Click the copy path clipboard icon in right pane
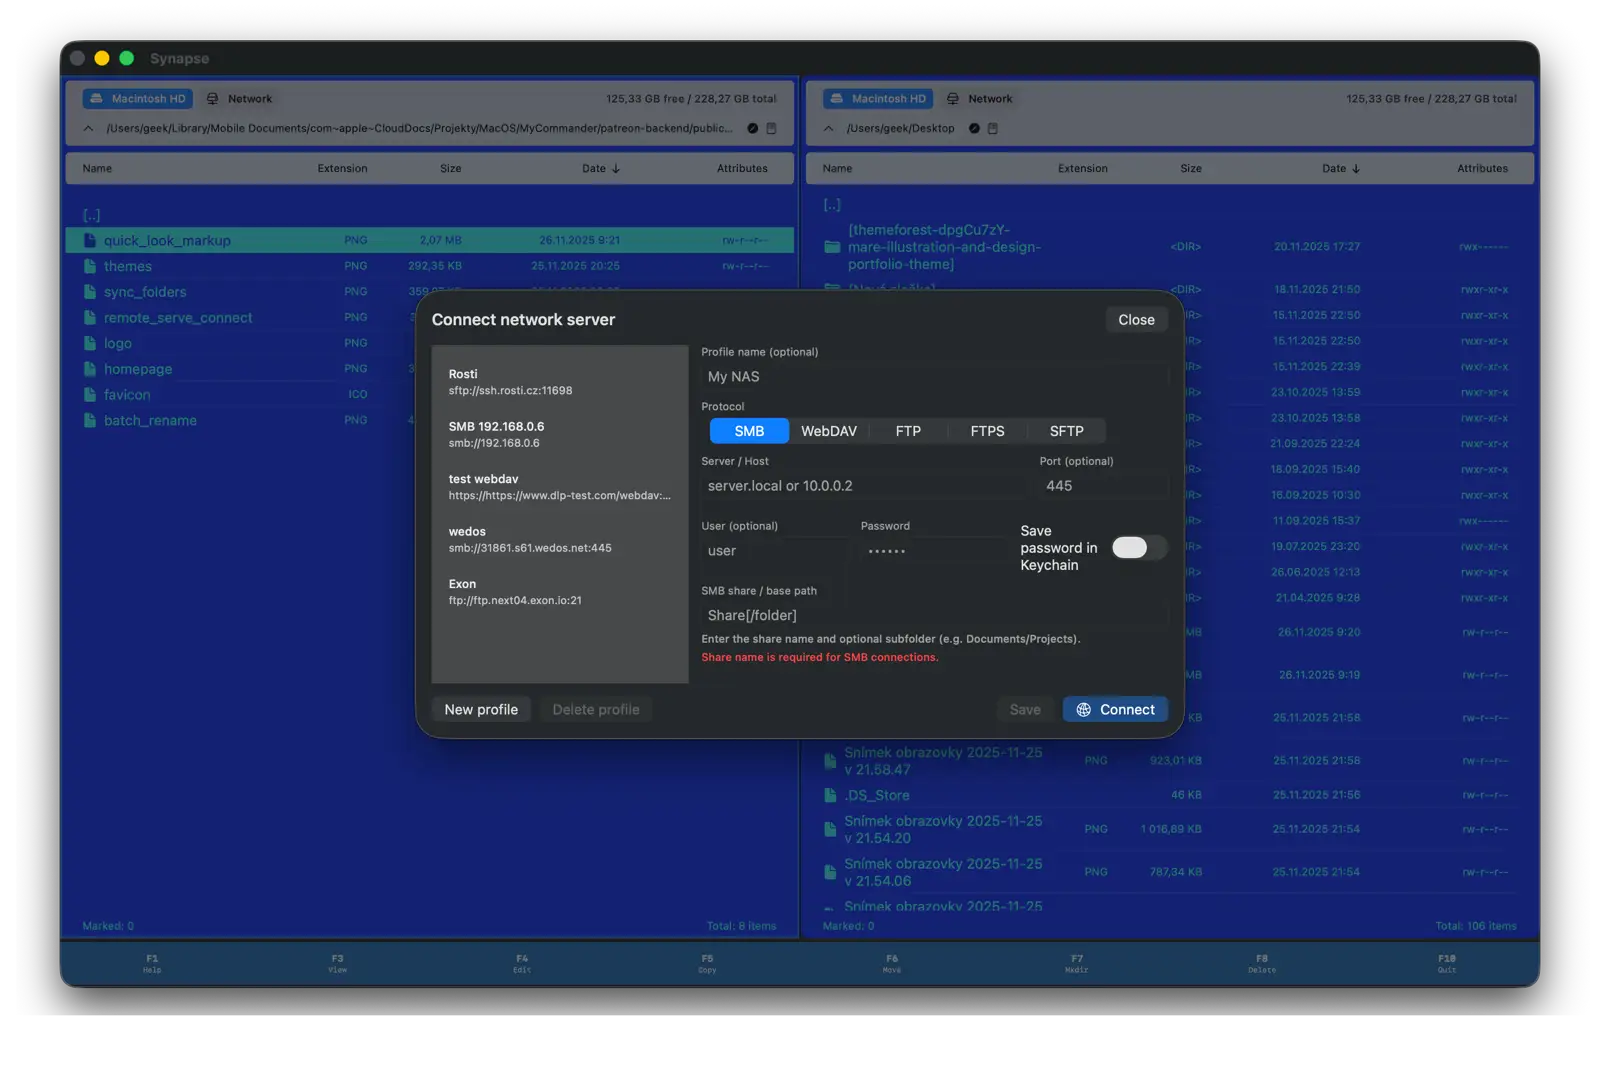This screenshot has width=1600, height=1067. tap(993, 129)
